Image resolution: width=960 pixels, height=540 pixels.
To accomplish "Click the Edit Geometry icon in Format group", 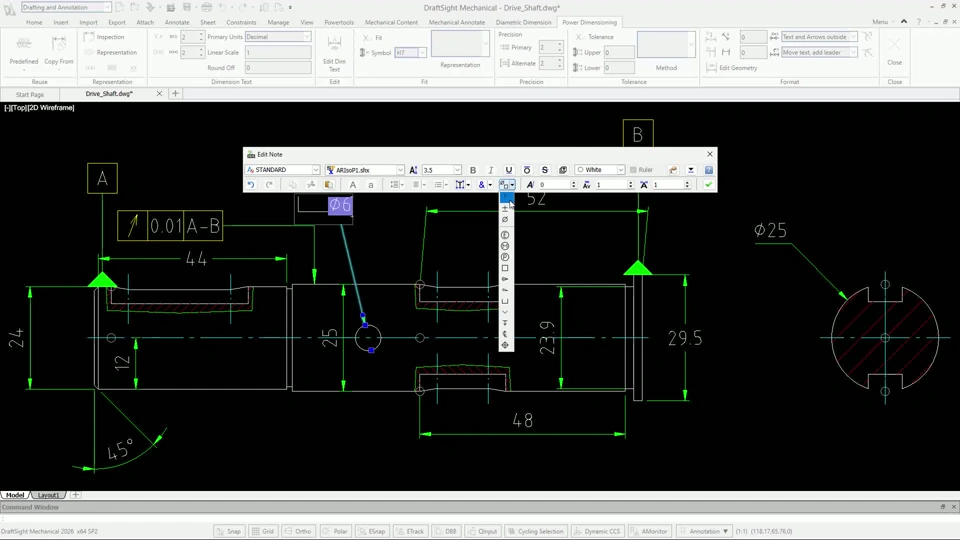I will (711, 68).
